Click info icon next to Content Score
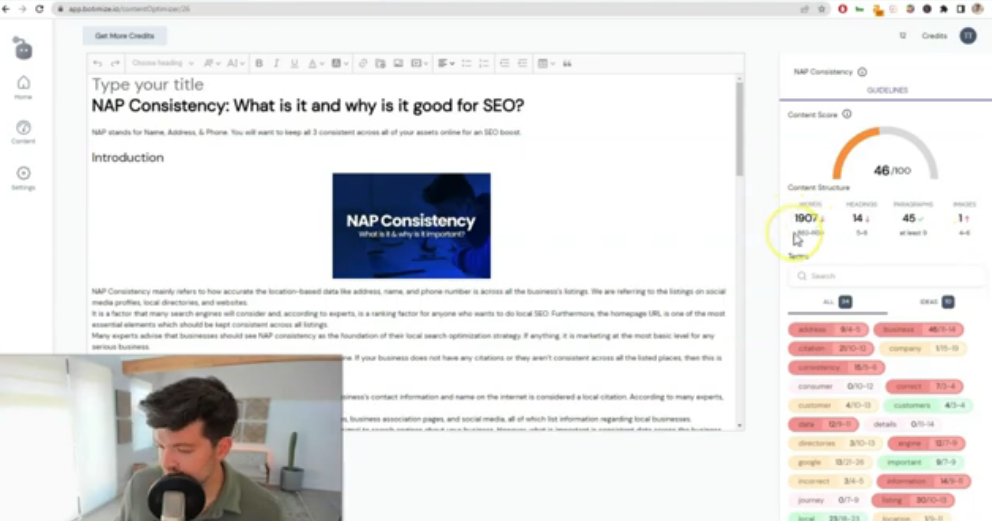Image resolution: width=992 pixels, height=521 pixels. [x=846, y=114]
